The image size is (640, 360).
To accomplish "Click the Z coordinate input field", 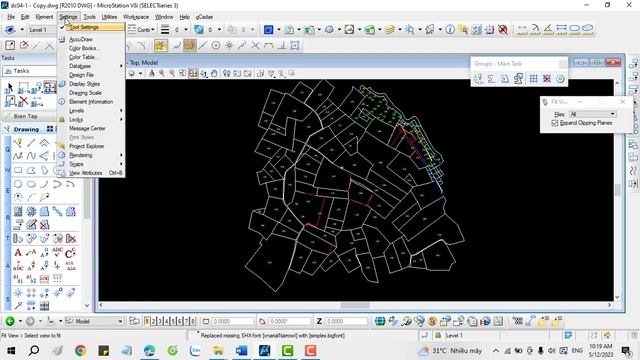I will [x=346, y=321].
